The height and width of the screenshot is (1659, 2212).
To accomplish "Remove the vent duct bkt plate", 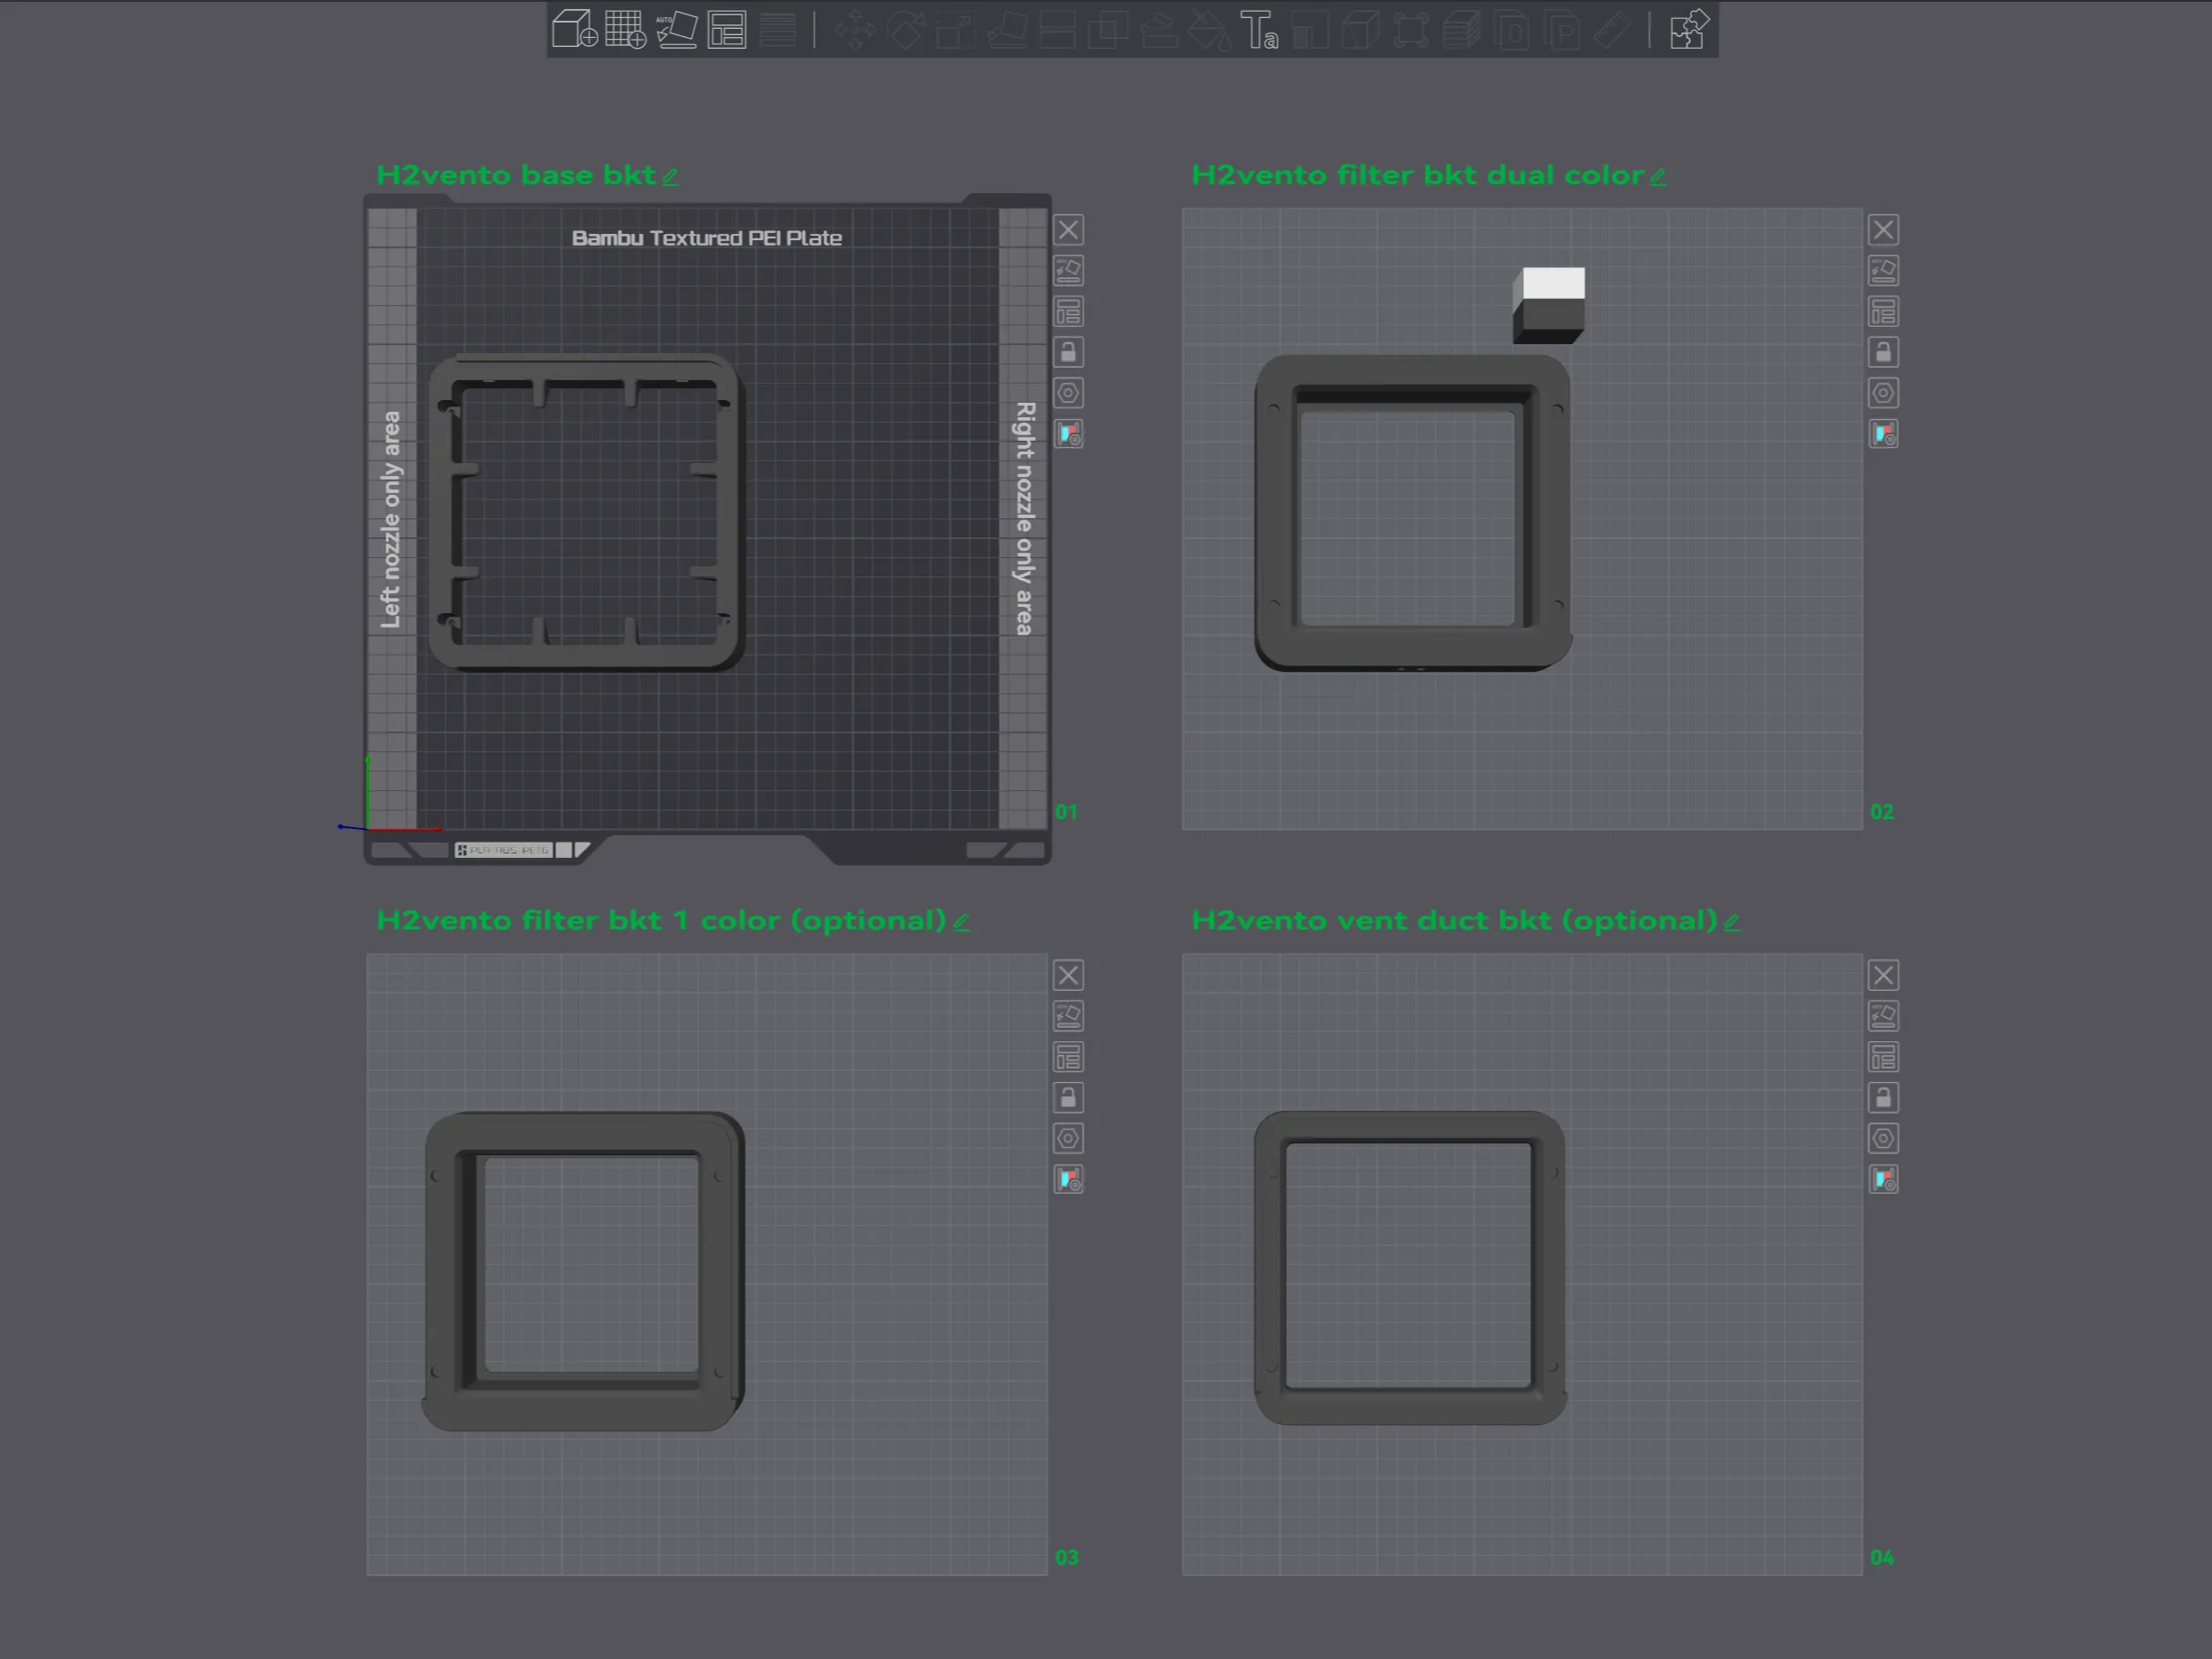I will [1883, 975].
